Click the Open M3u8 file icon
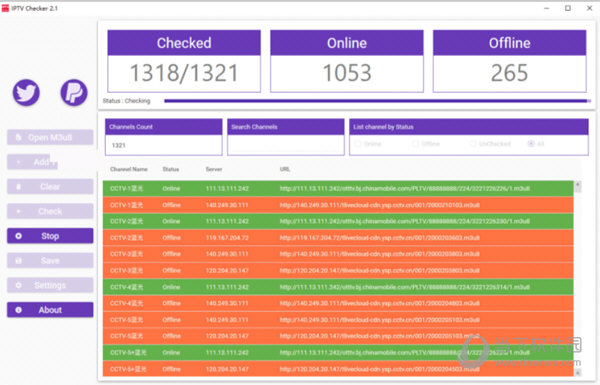Image resolution: width=600 pixels, height=385 pixels. 18,137
